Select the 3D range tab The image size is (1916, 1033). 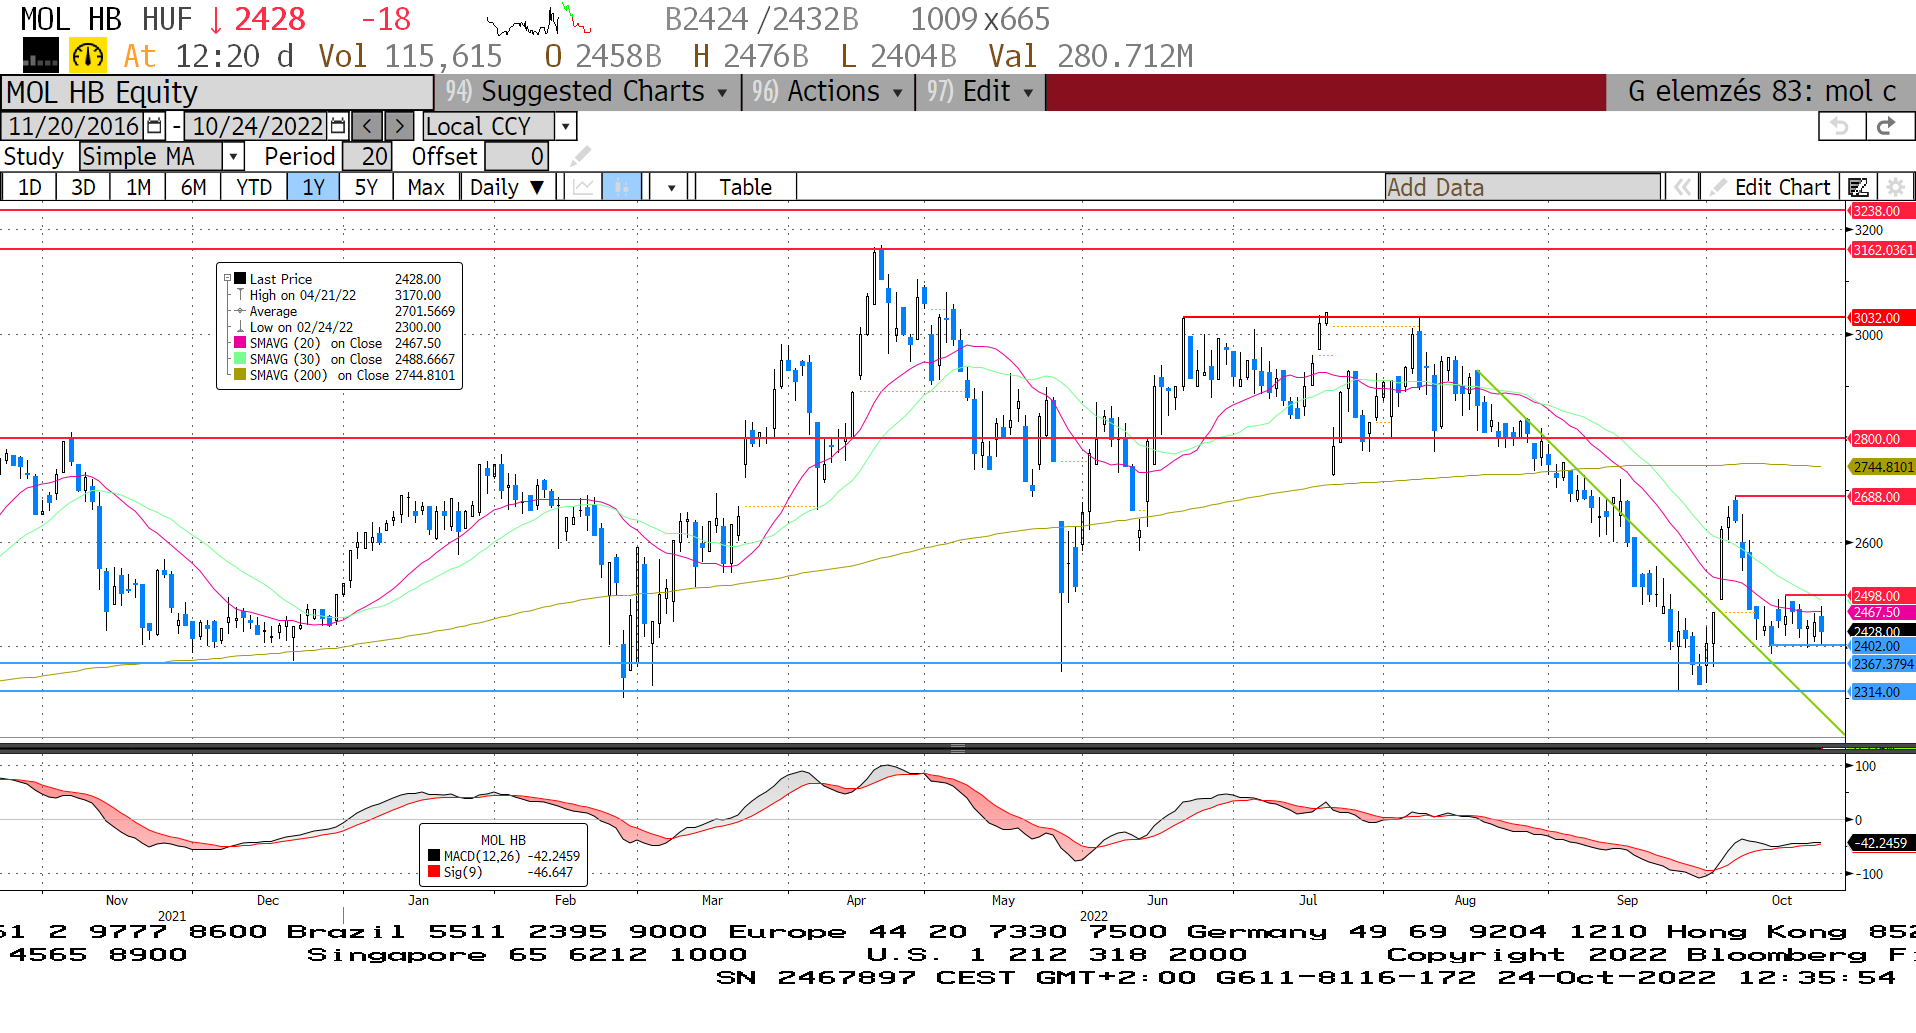coord(83,187)
